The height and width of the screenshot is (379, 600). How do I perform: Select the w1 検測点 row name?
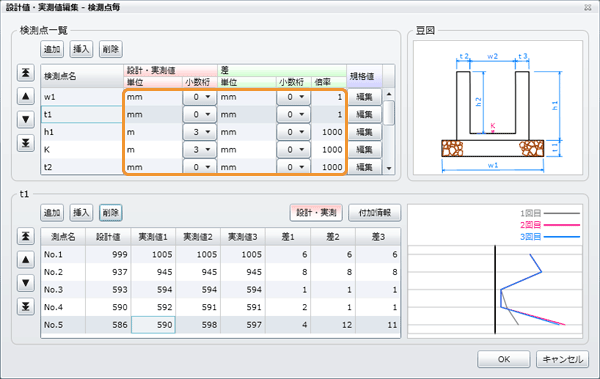pos(82,97)
